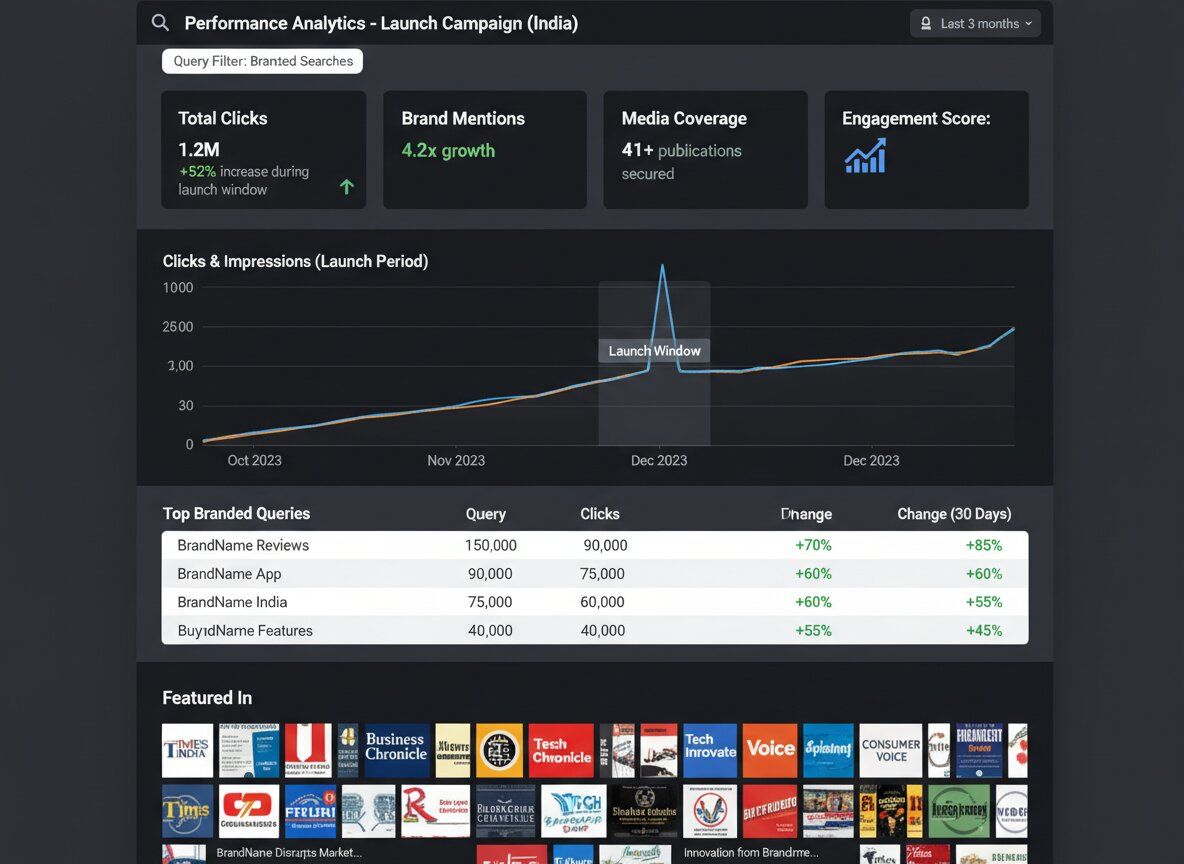
Task: Open the Innovation from BrandName article link
Action: (x=750, y=853)
